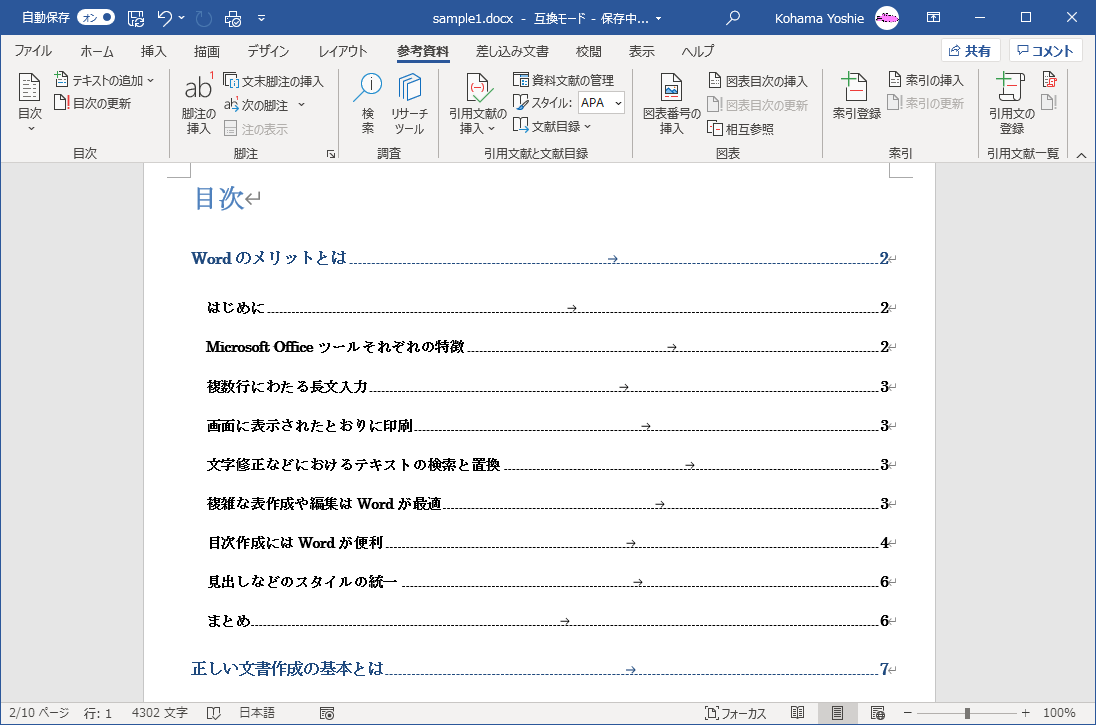Open the Quick Access Toolbar customize dropdown
The height and width of the screenshot is (725, 1096).
(x=261, y=18)
